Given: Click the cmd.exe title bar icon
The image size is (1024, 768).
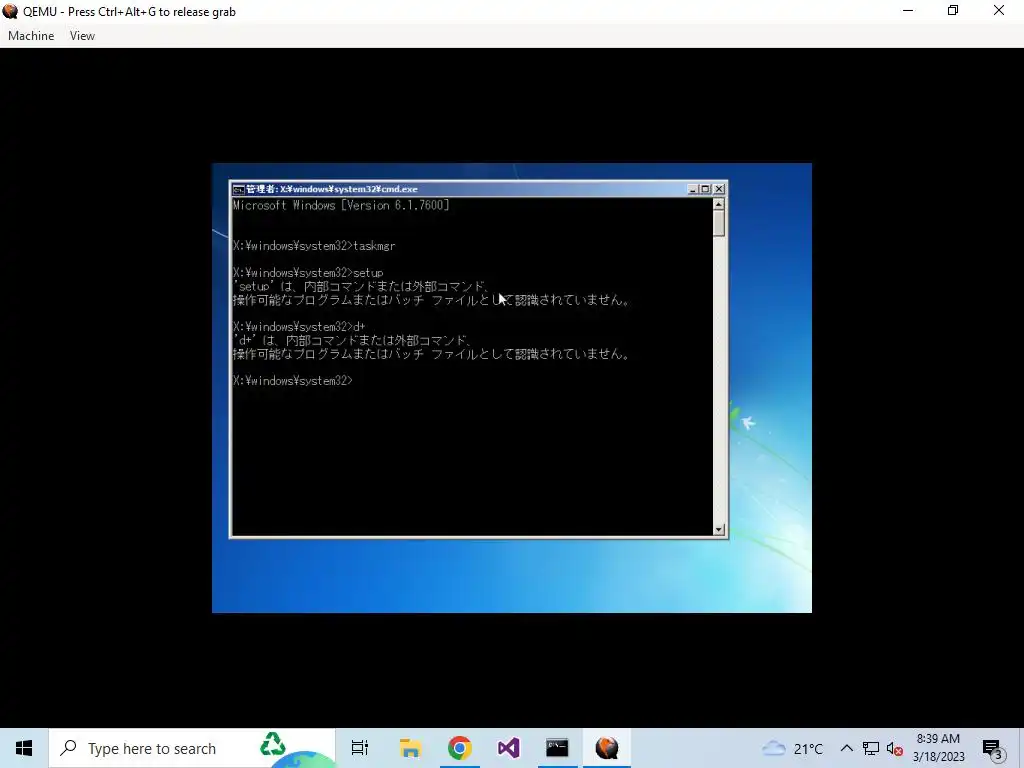Looking at the screenshot, I should point(238,189).
